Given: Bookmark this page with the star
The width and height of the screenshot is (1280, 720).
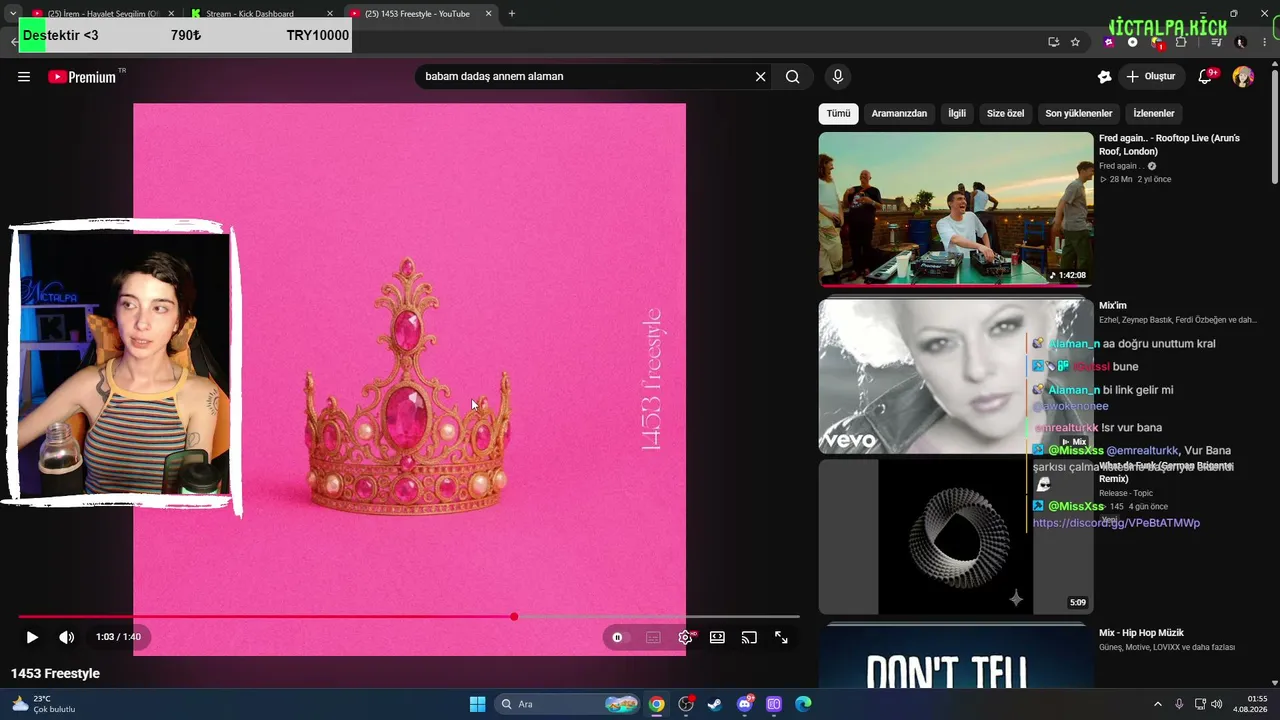Looking at the screenshot, I should click(1075, 42).
